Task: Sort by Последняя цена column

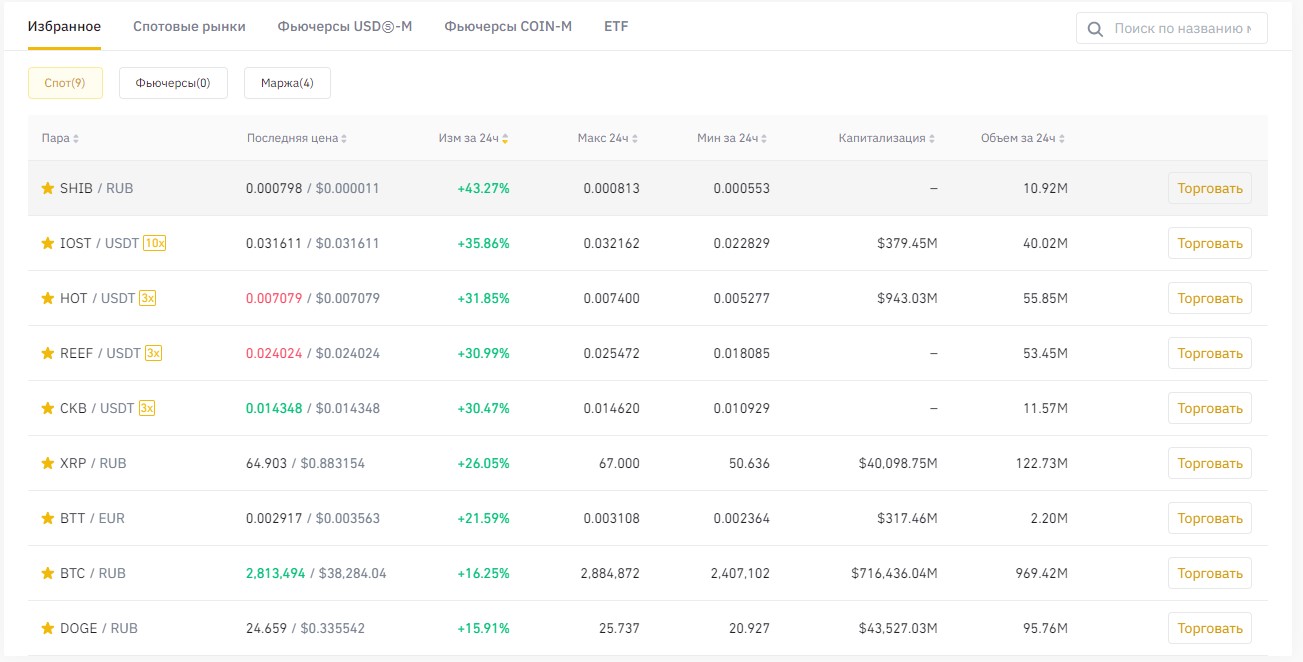Action: [x=297, y=138]
